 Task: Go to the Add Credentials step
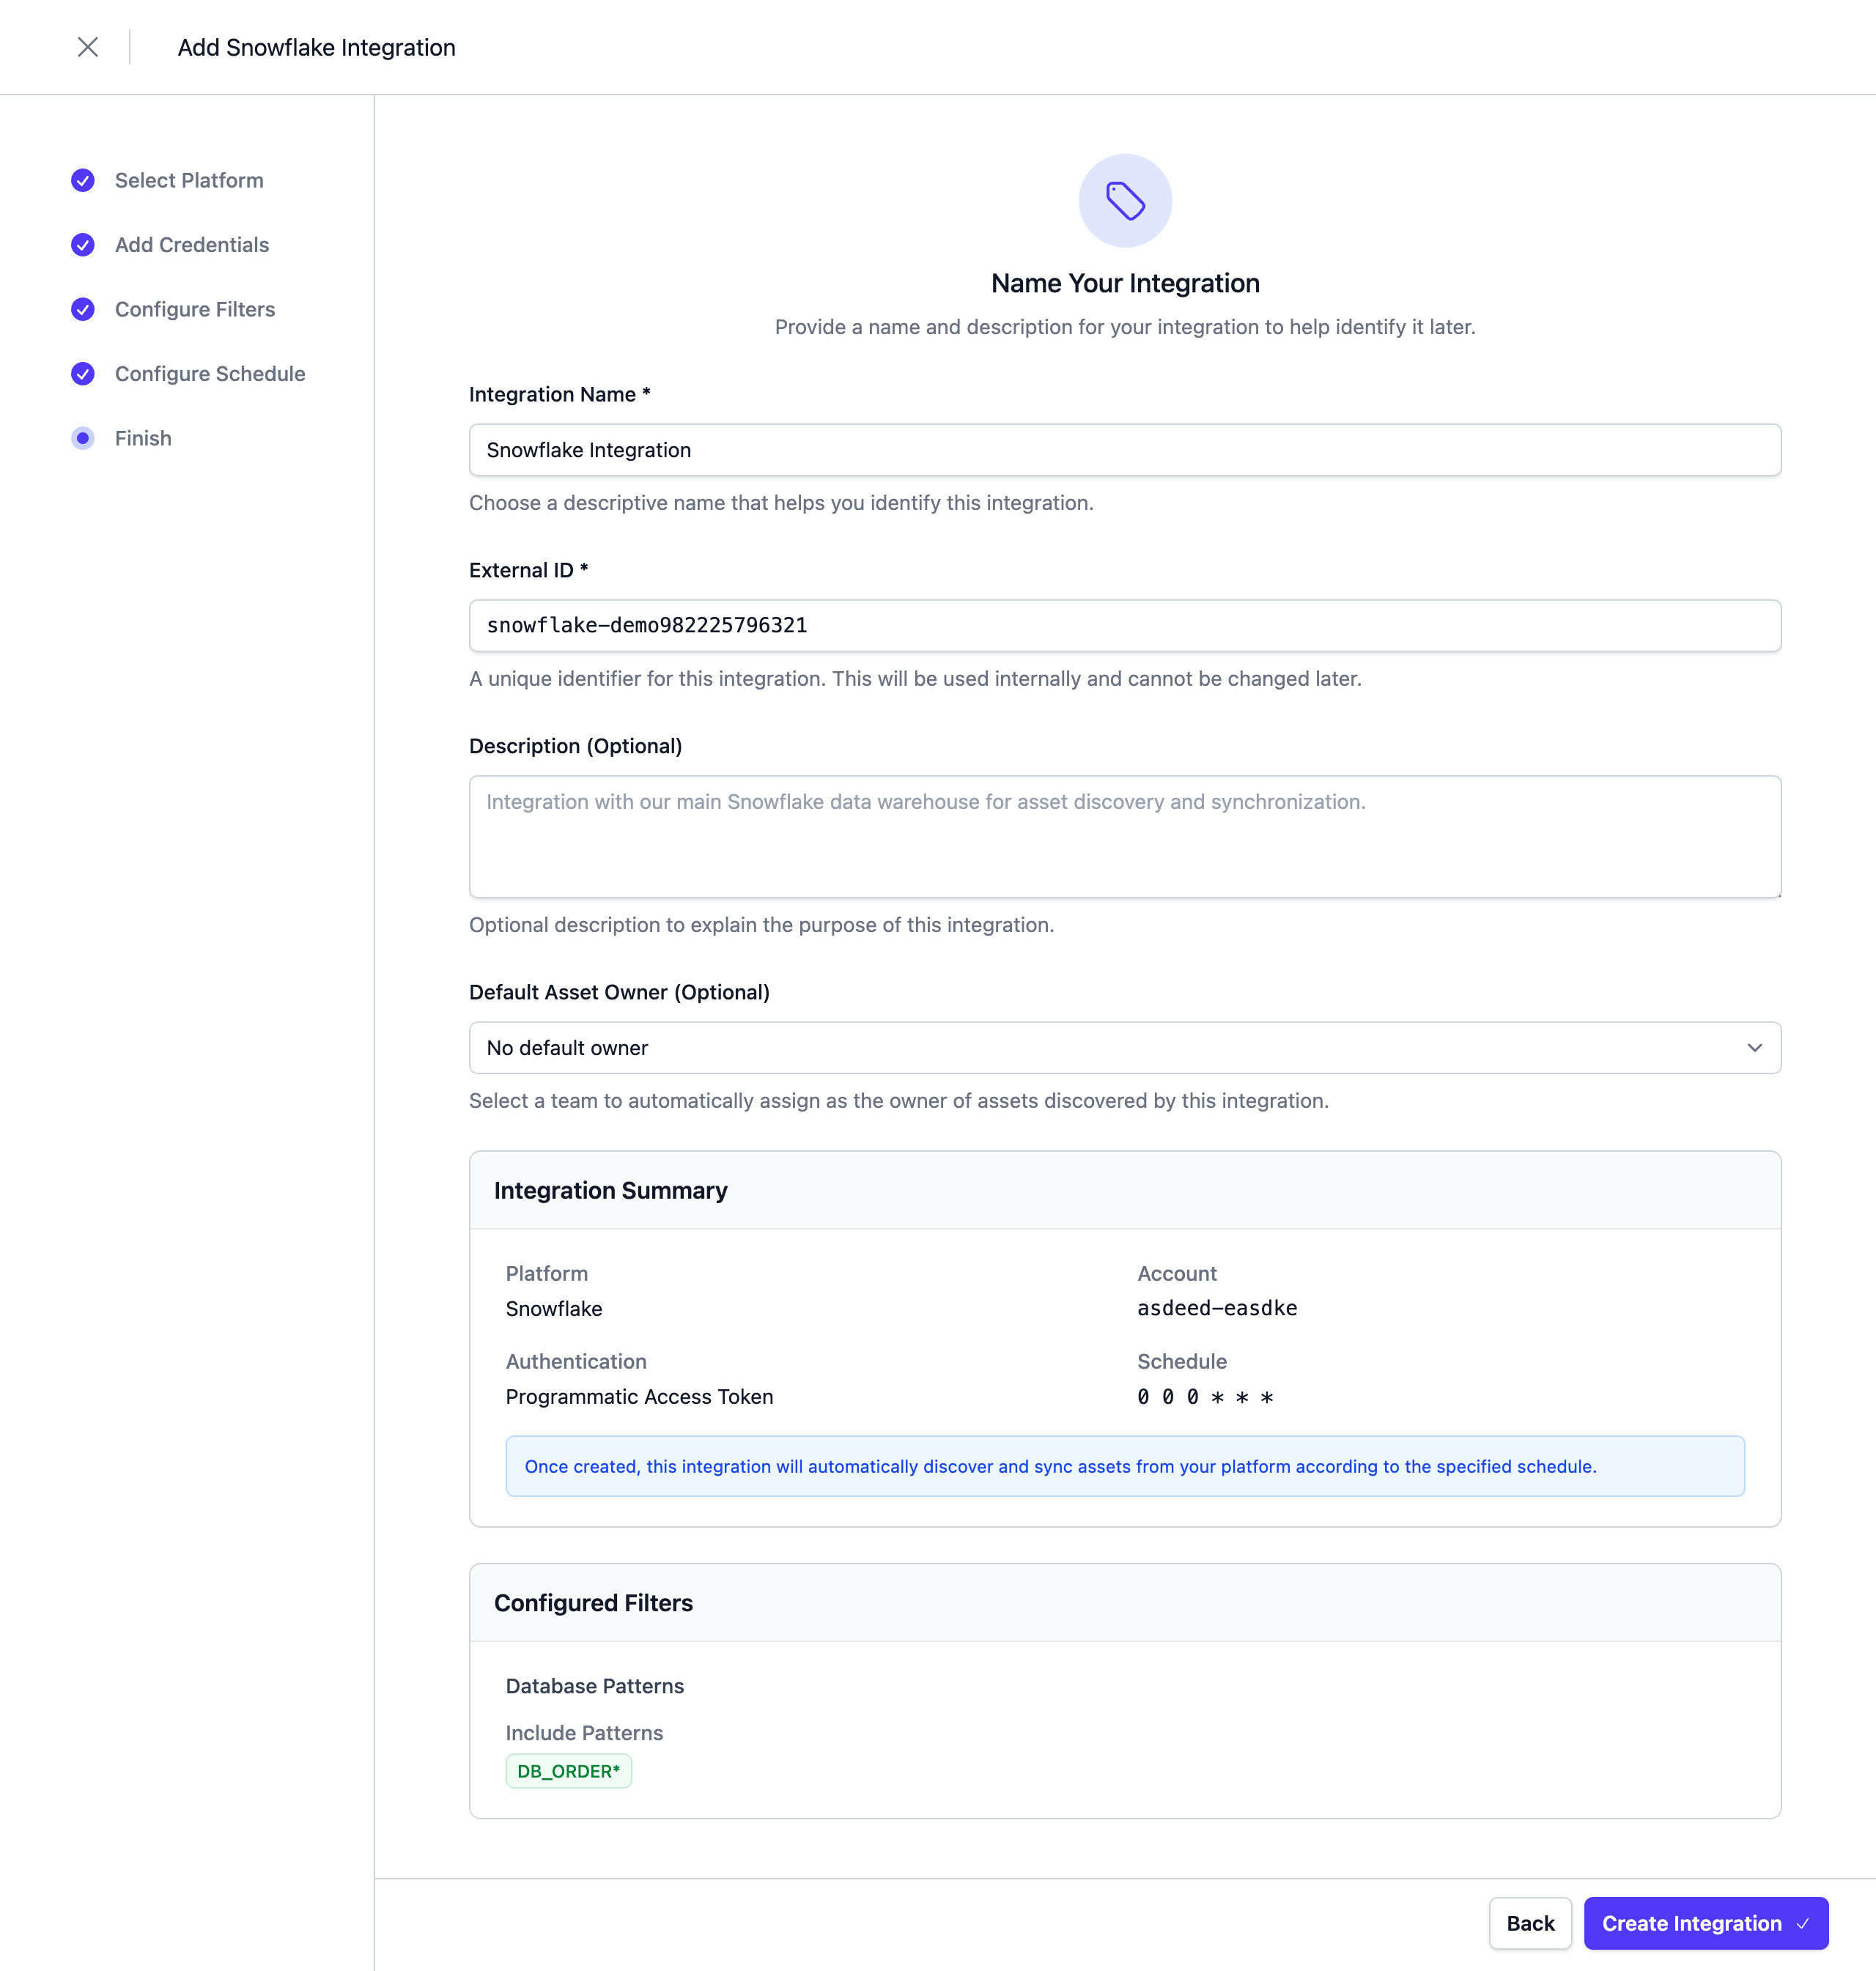click(192, 245)
